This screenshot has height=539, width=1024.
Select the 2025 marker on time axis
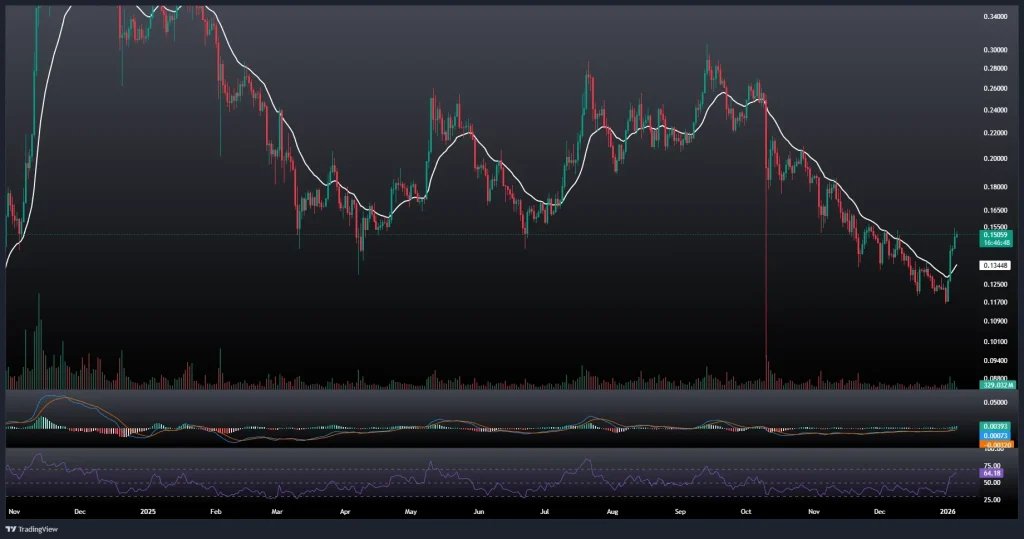(x=147, y=510)
